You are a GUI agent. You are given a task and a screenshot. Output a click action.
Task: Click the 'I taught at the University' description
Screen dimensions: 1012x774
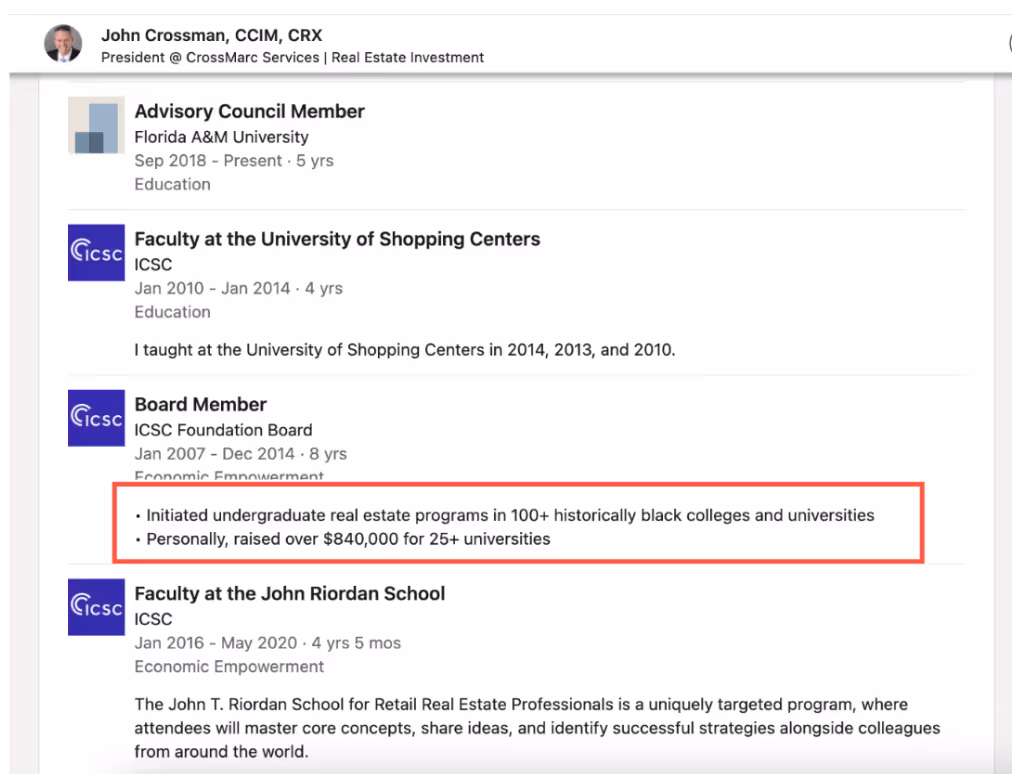click(x=405, y=350)
